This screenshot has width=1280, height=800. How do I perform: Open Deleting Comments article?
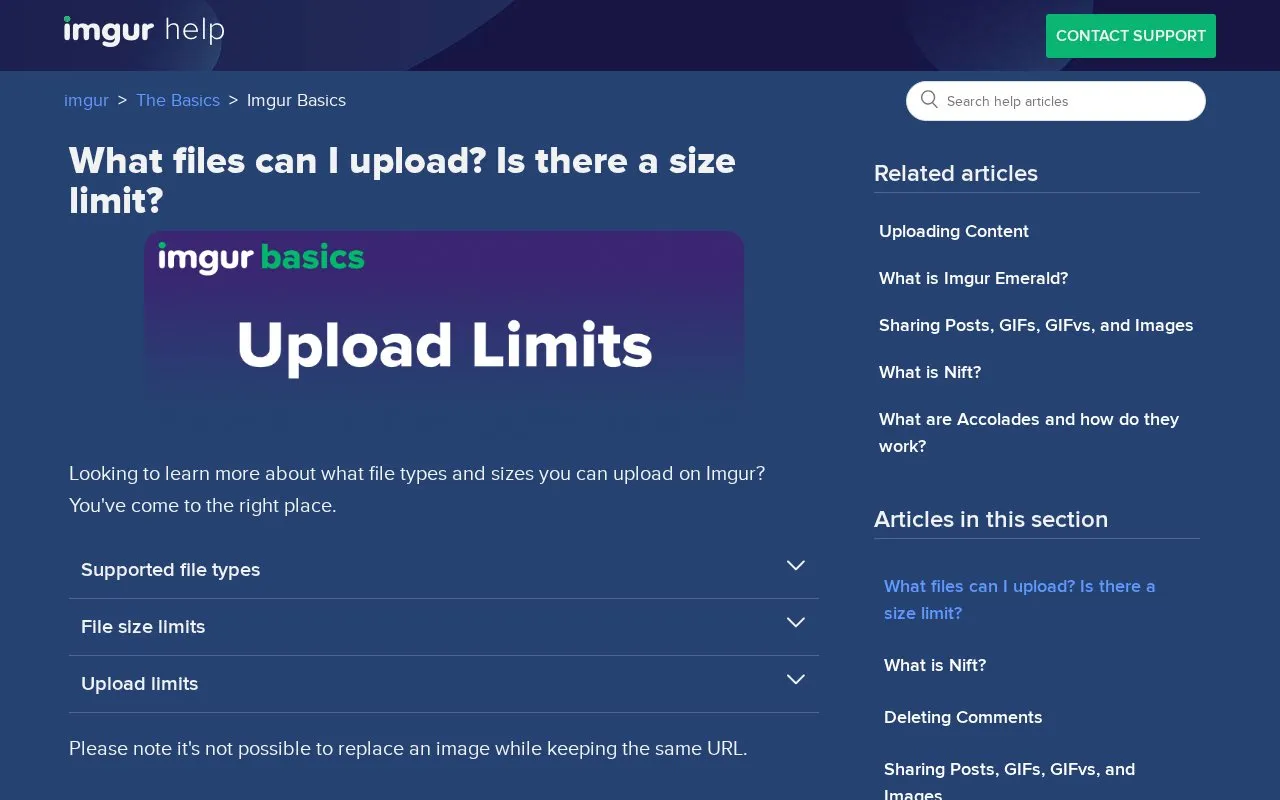pos(963,717)
